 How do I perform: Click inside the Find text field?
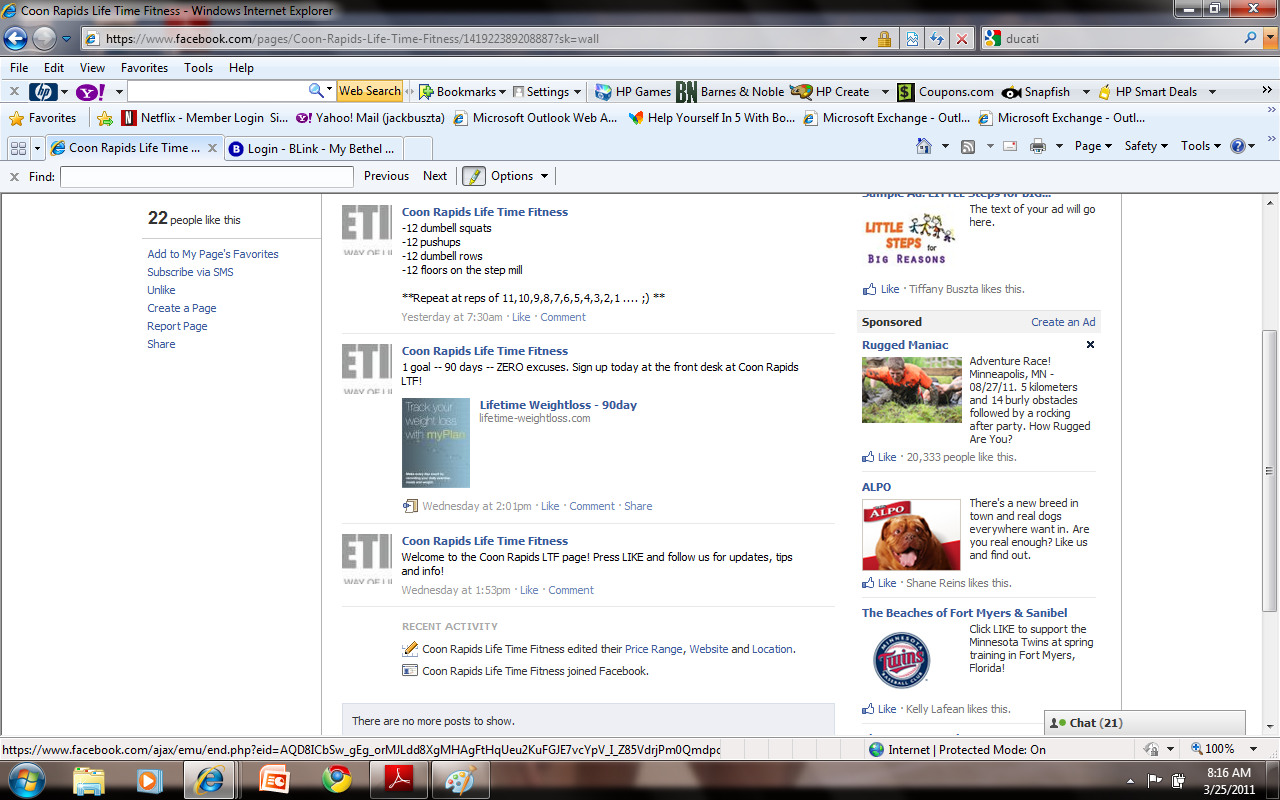[207, 176]
